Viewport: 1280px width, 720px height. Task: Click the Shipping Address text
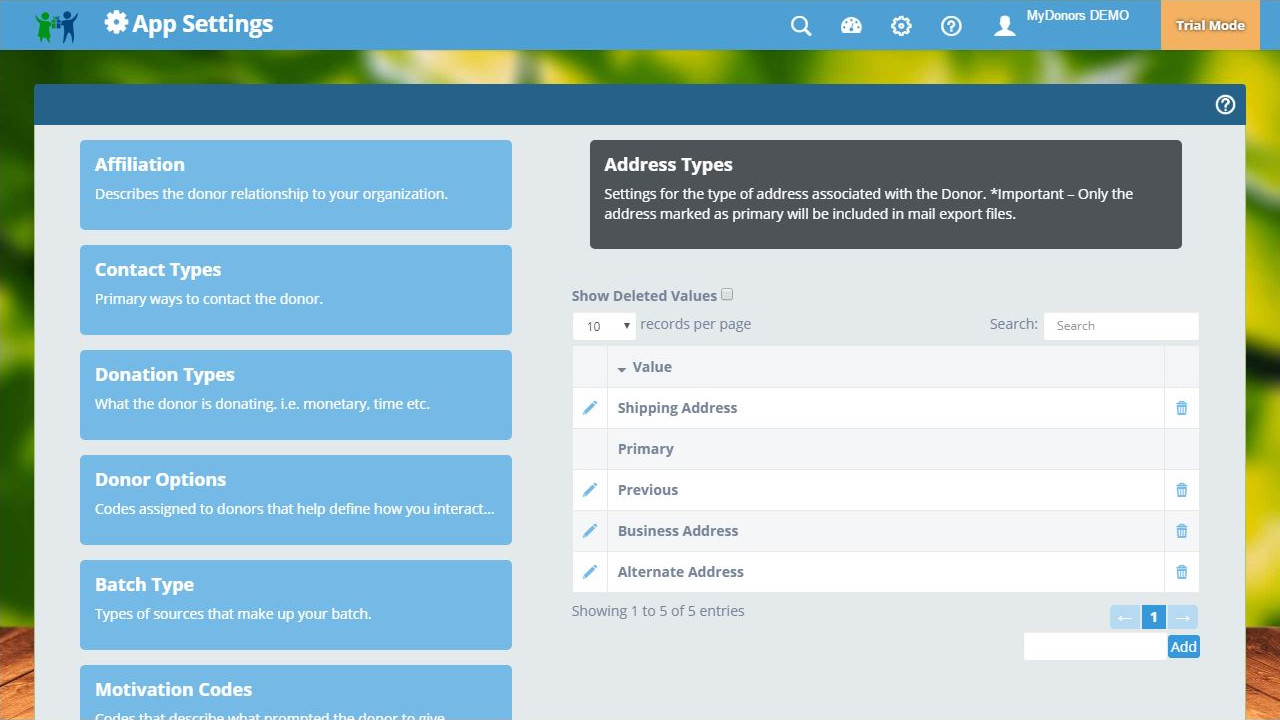[x=677, y=408]
